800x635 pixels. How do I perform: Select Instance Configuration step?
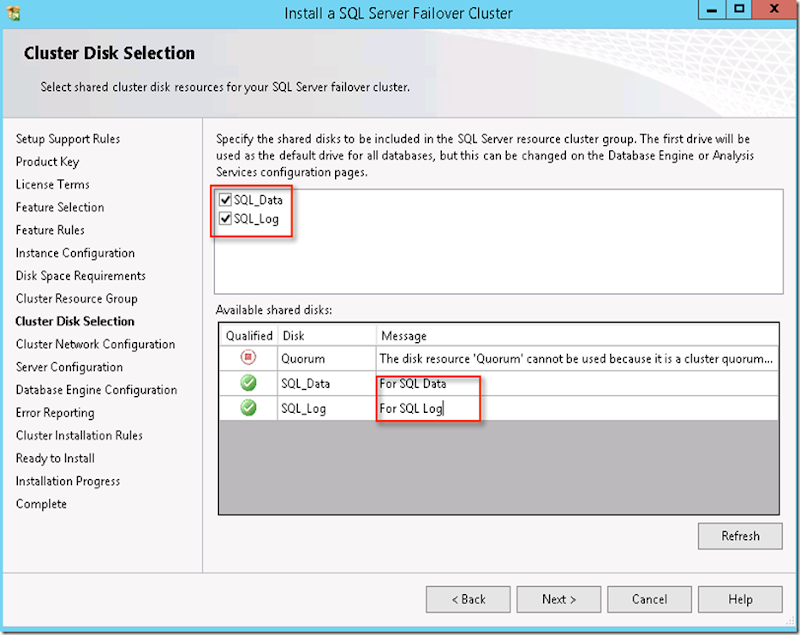pos(75,253)
